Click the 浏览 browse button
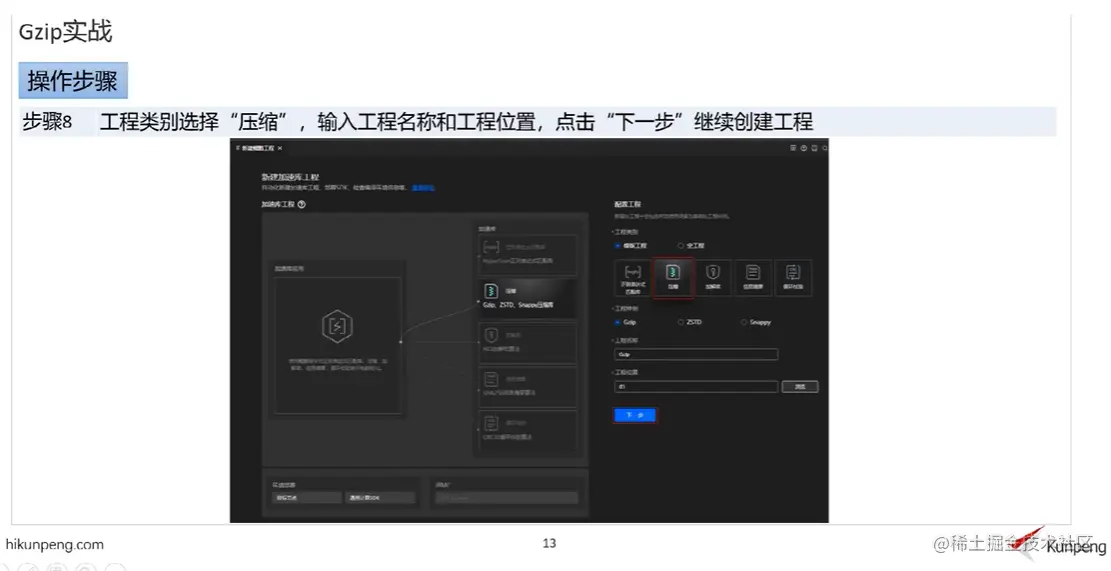1111x571 pixels. click(800, 387)
